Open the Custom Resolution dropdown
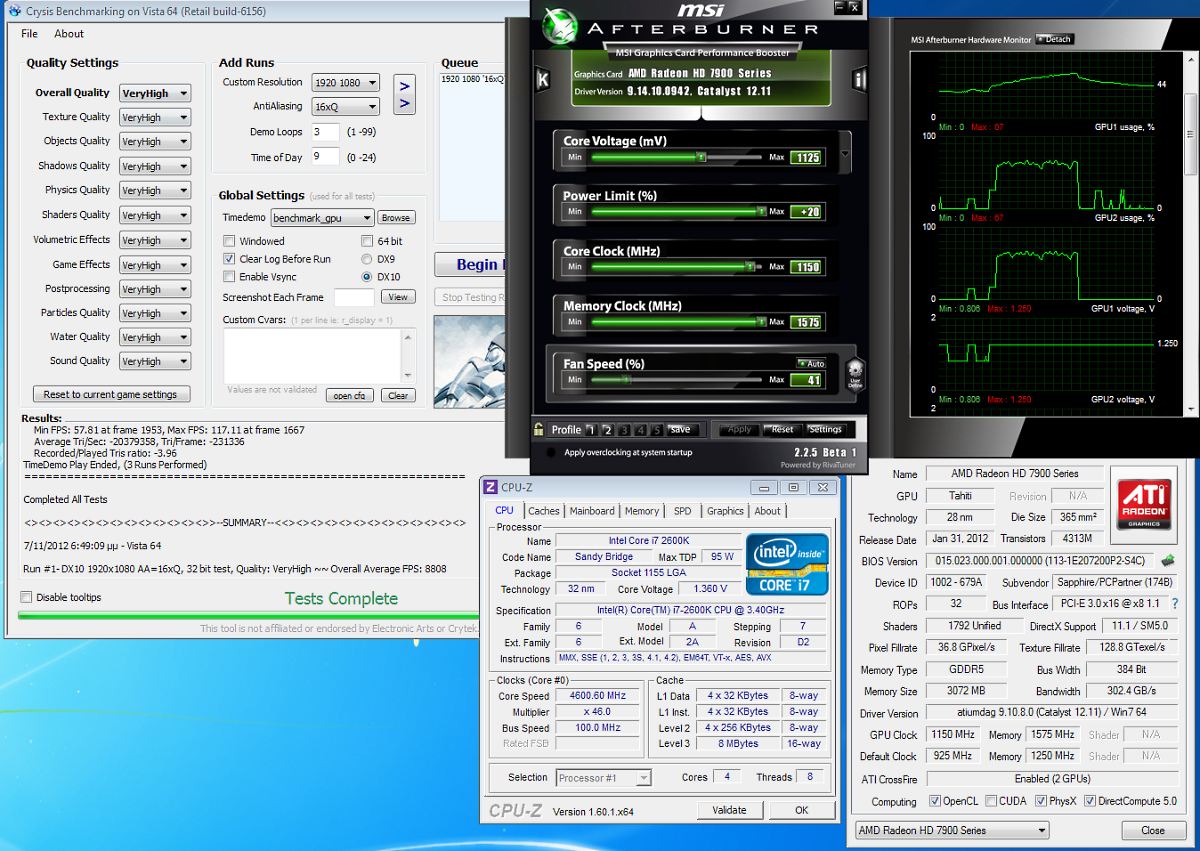1200x851 pixels. pos(345,83)
